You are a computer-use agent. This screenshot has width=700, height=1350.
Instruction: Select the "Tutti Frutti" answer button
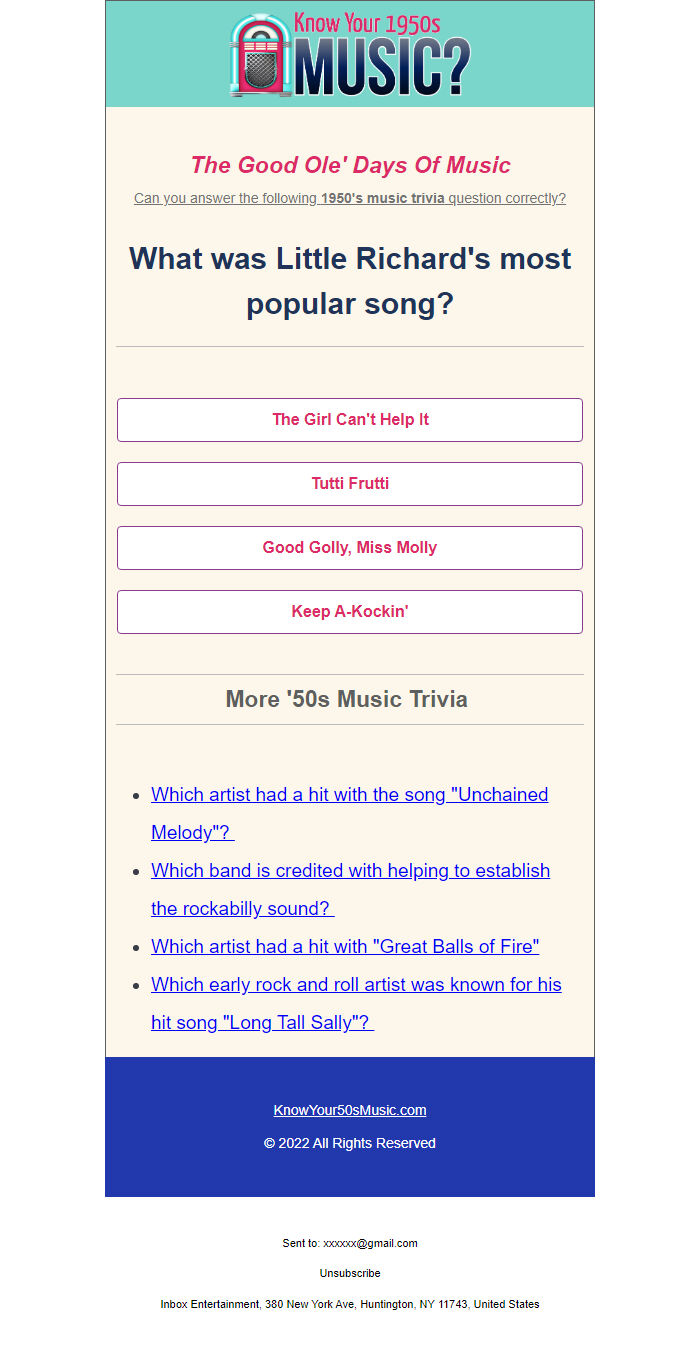click(x=350, y=484)
